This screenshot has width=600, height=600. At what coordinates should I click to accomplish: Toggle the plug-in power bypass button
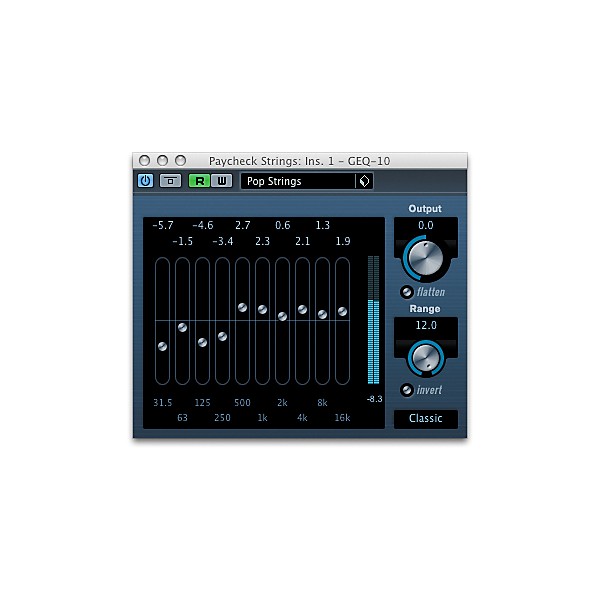point(145,181)
